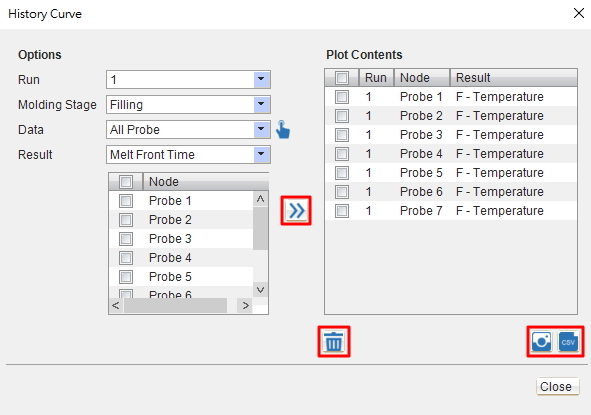
Task: Click the node list scroll down arrow
Action: (x=260, y=290)
